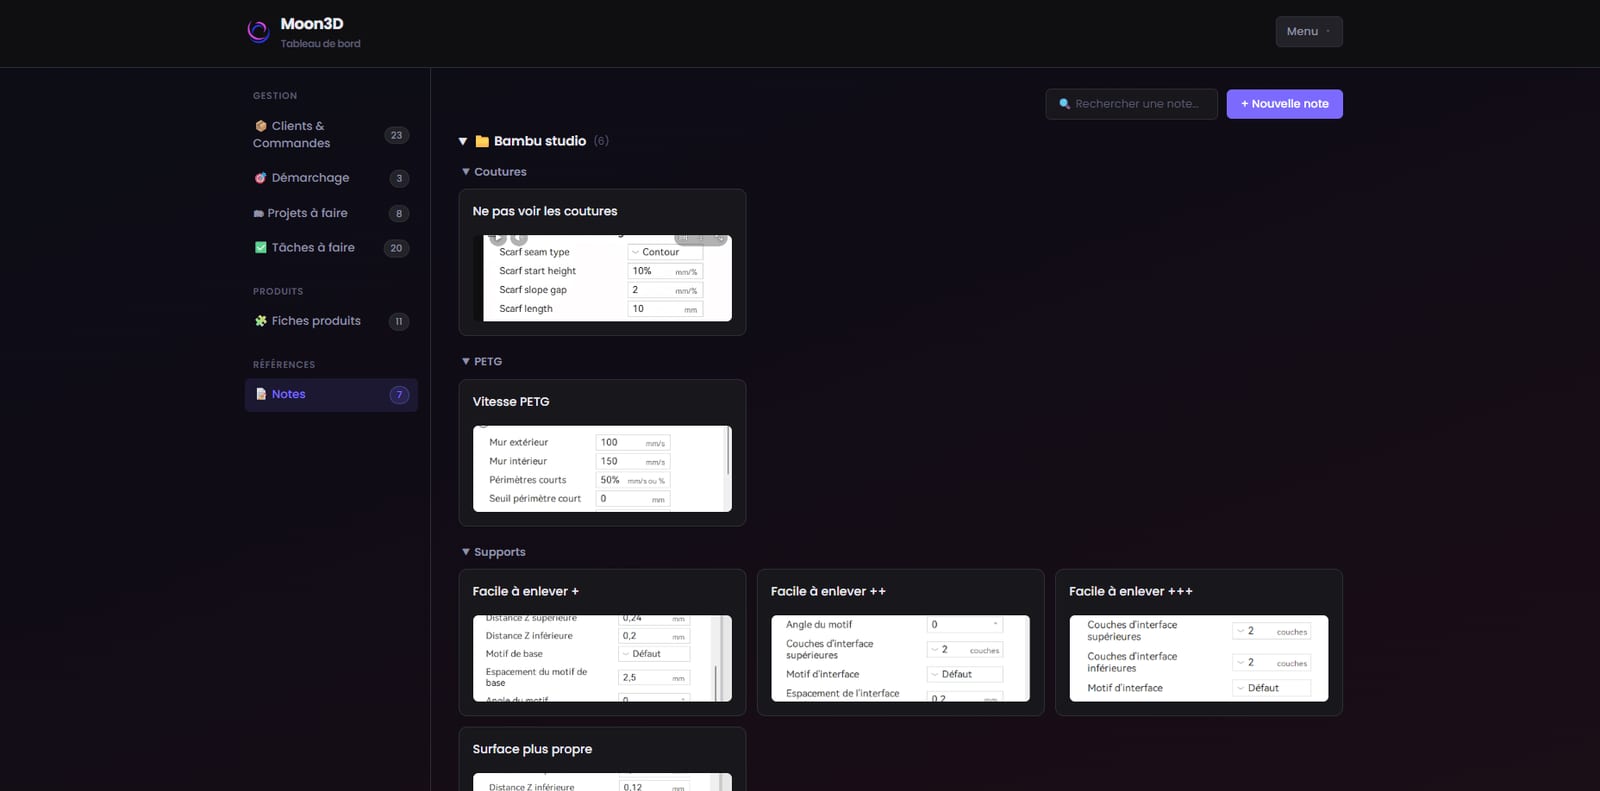The height and width of the screenshot is (791, 1600).
Task: Open the Menu dropdown button
Action: click(x=1308, y=32)
